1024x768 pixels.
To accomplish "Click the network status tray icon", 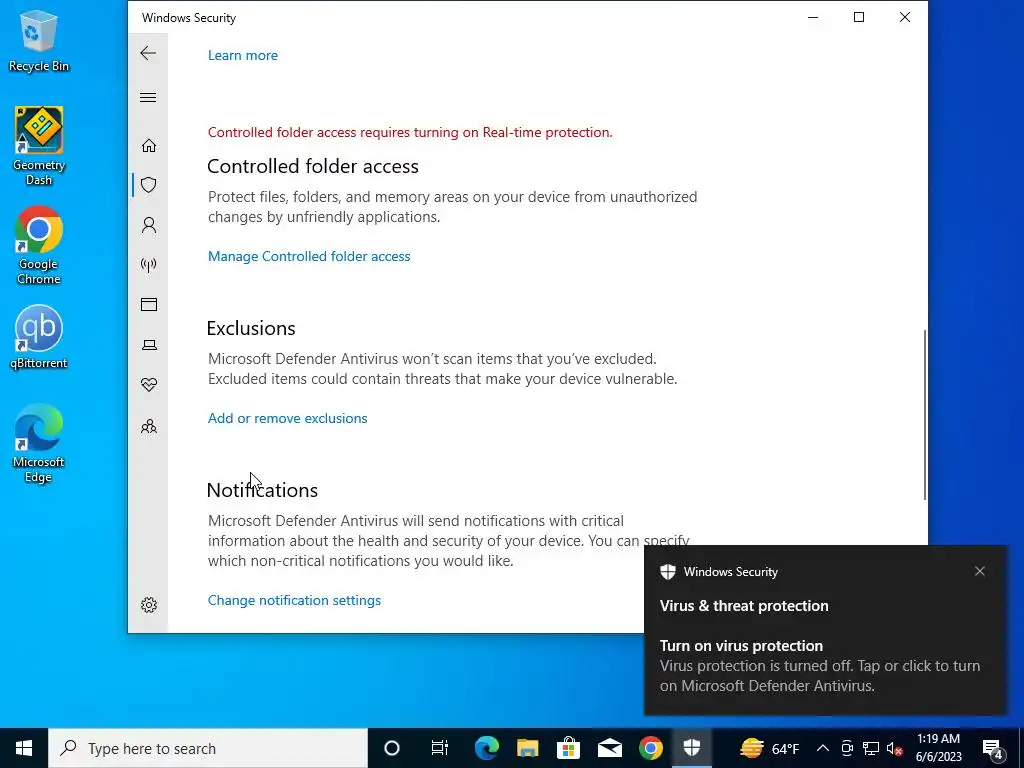I will (871, 748).
